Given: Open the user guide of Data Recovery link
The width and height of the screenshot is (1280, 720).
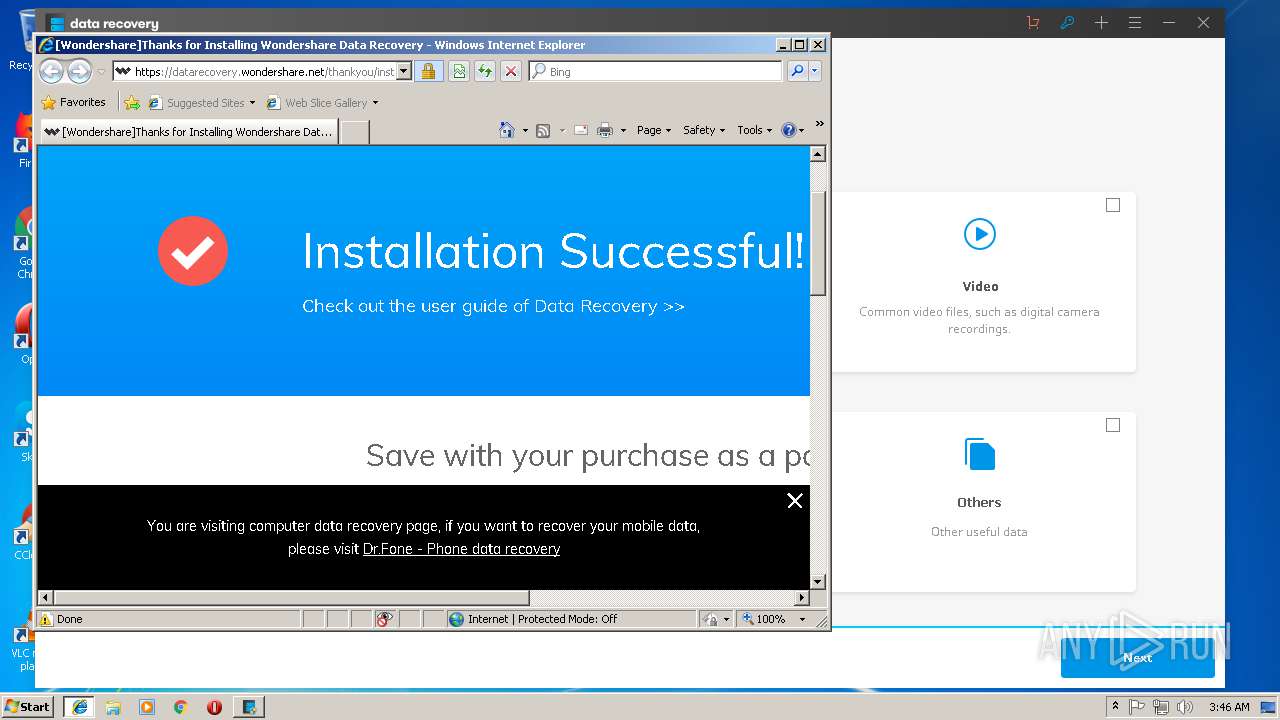Looking at the screenshot, I should click(x=493, y=306).
